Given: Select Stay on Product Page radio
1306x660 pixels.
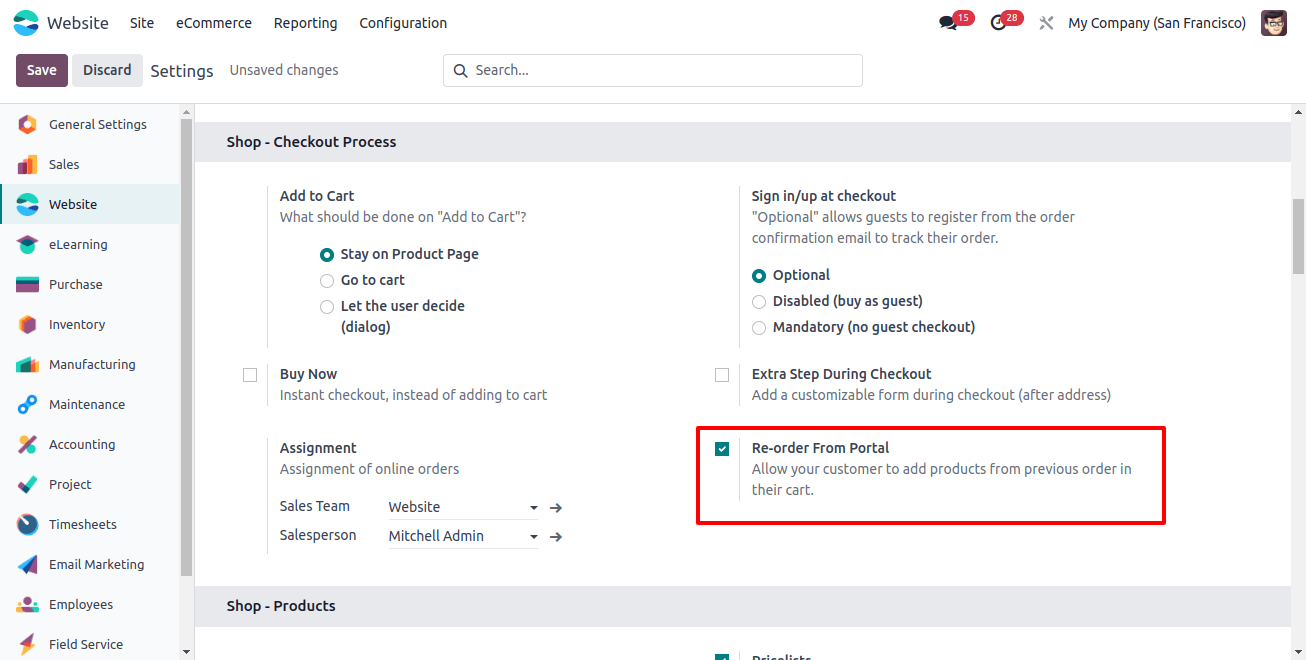Looking at the screenshot, I should tap(327, 255).
